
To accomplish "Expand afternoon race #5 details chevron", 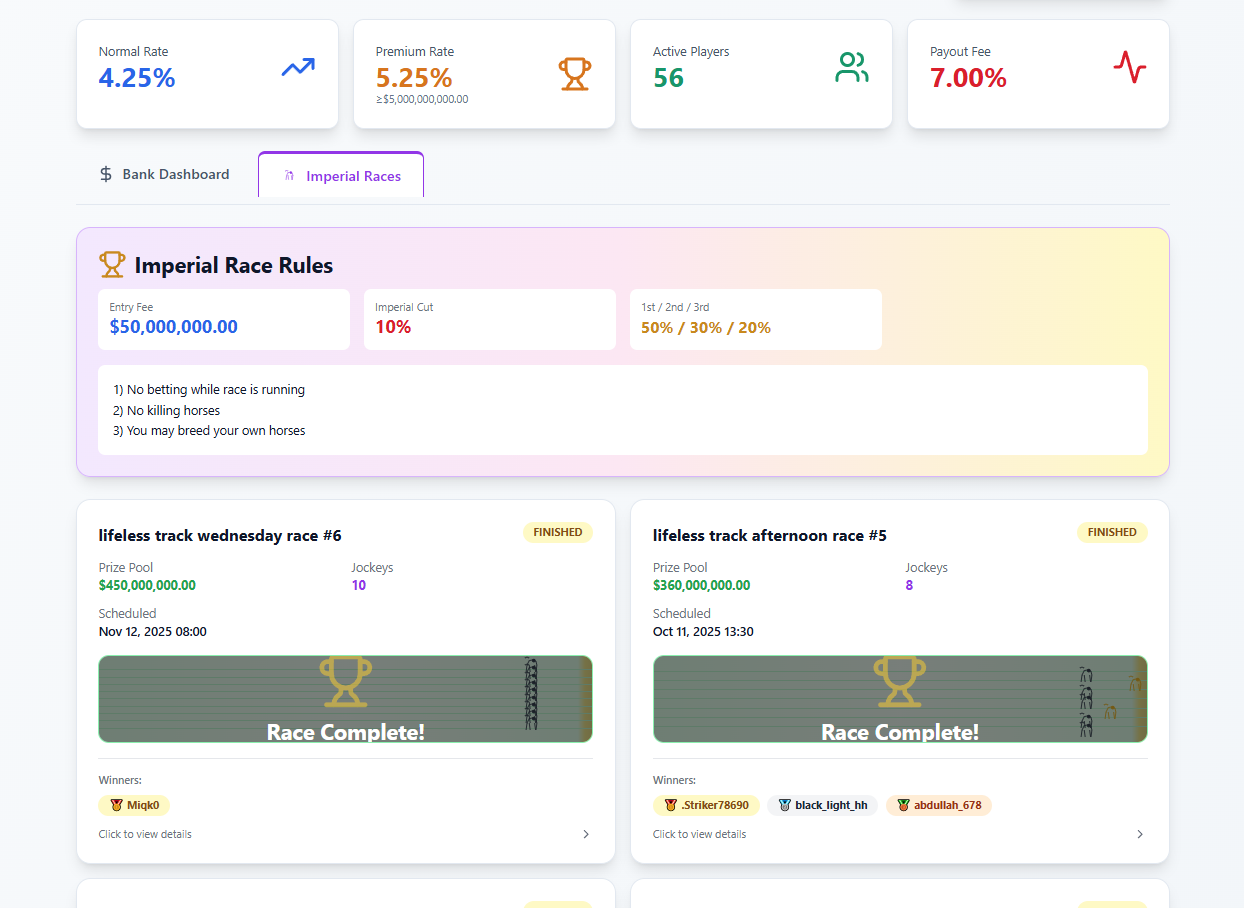I will 1140,834.
